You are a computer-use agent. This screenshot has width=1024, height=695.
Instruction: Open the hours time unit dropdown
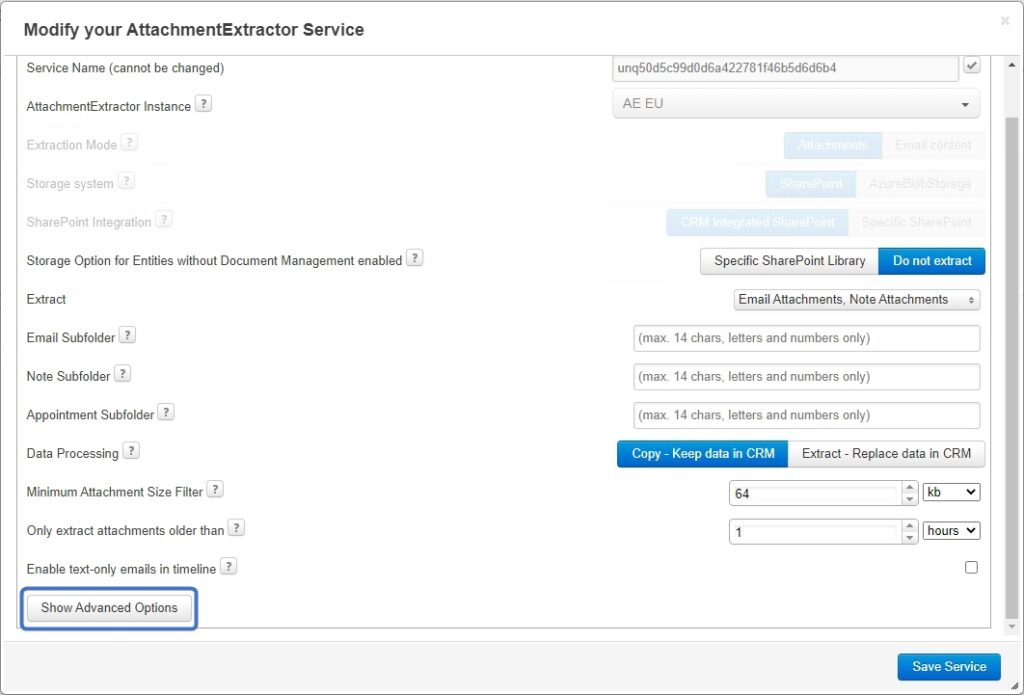tap(951, 530)
